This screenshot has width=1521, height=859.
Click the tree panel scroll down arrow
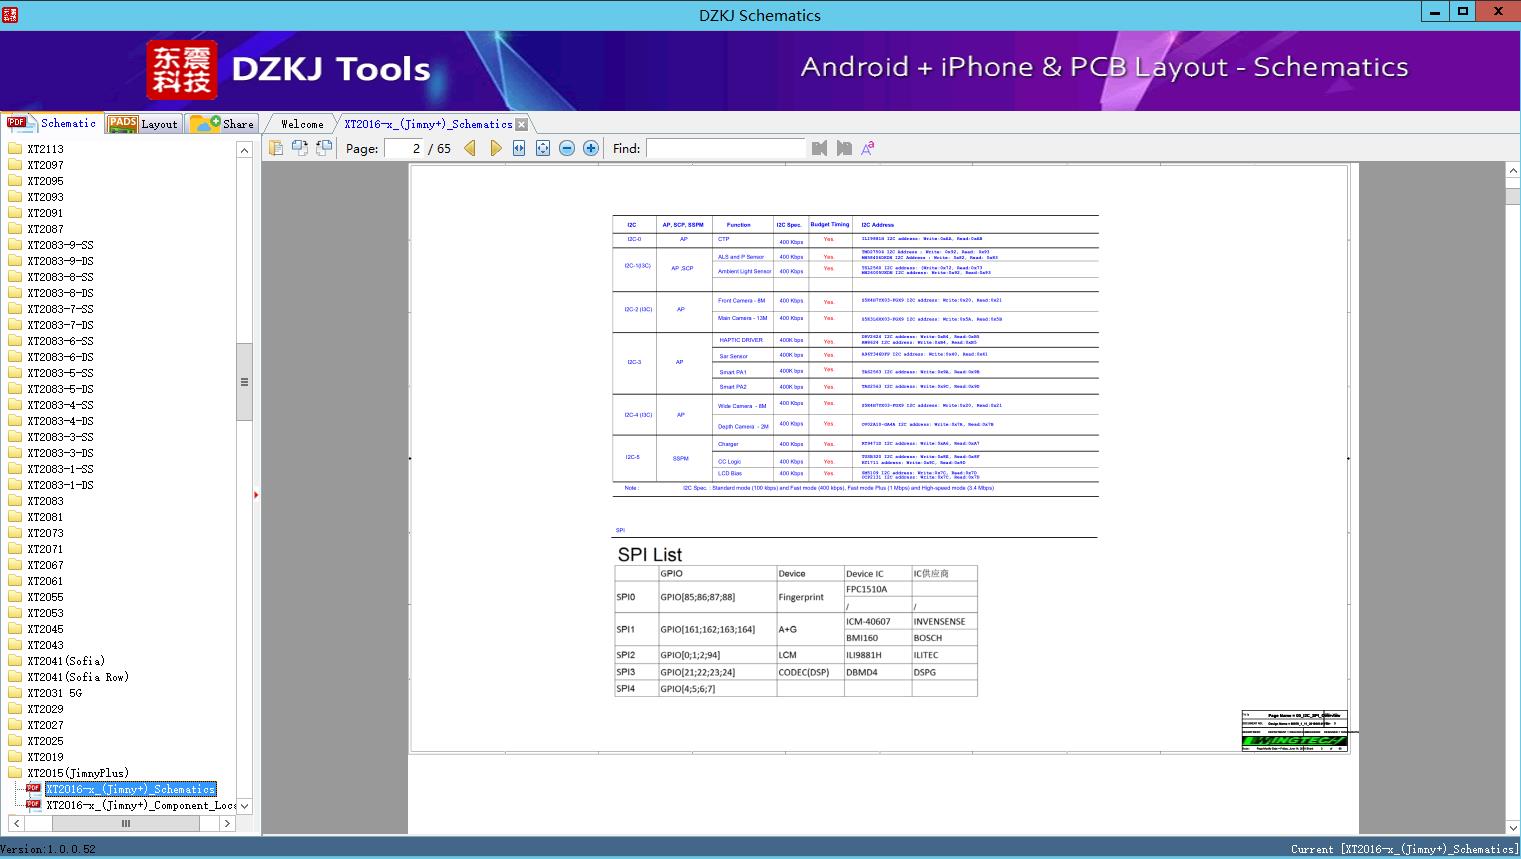coord(244,805)
